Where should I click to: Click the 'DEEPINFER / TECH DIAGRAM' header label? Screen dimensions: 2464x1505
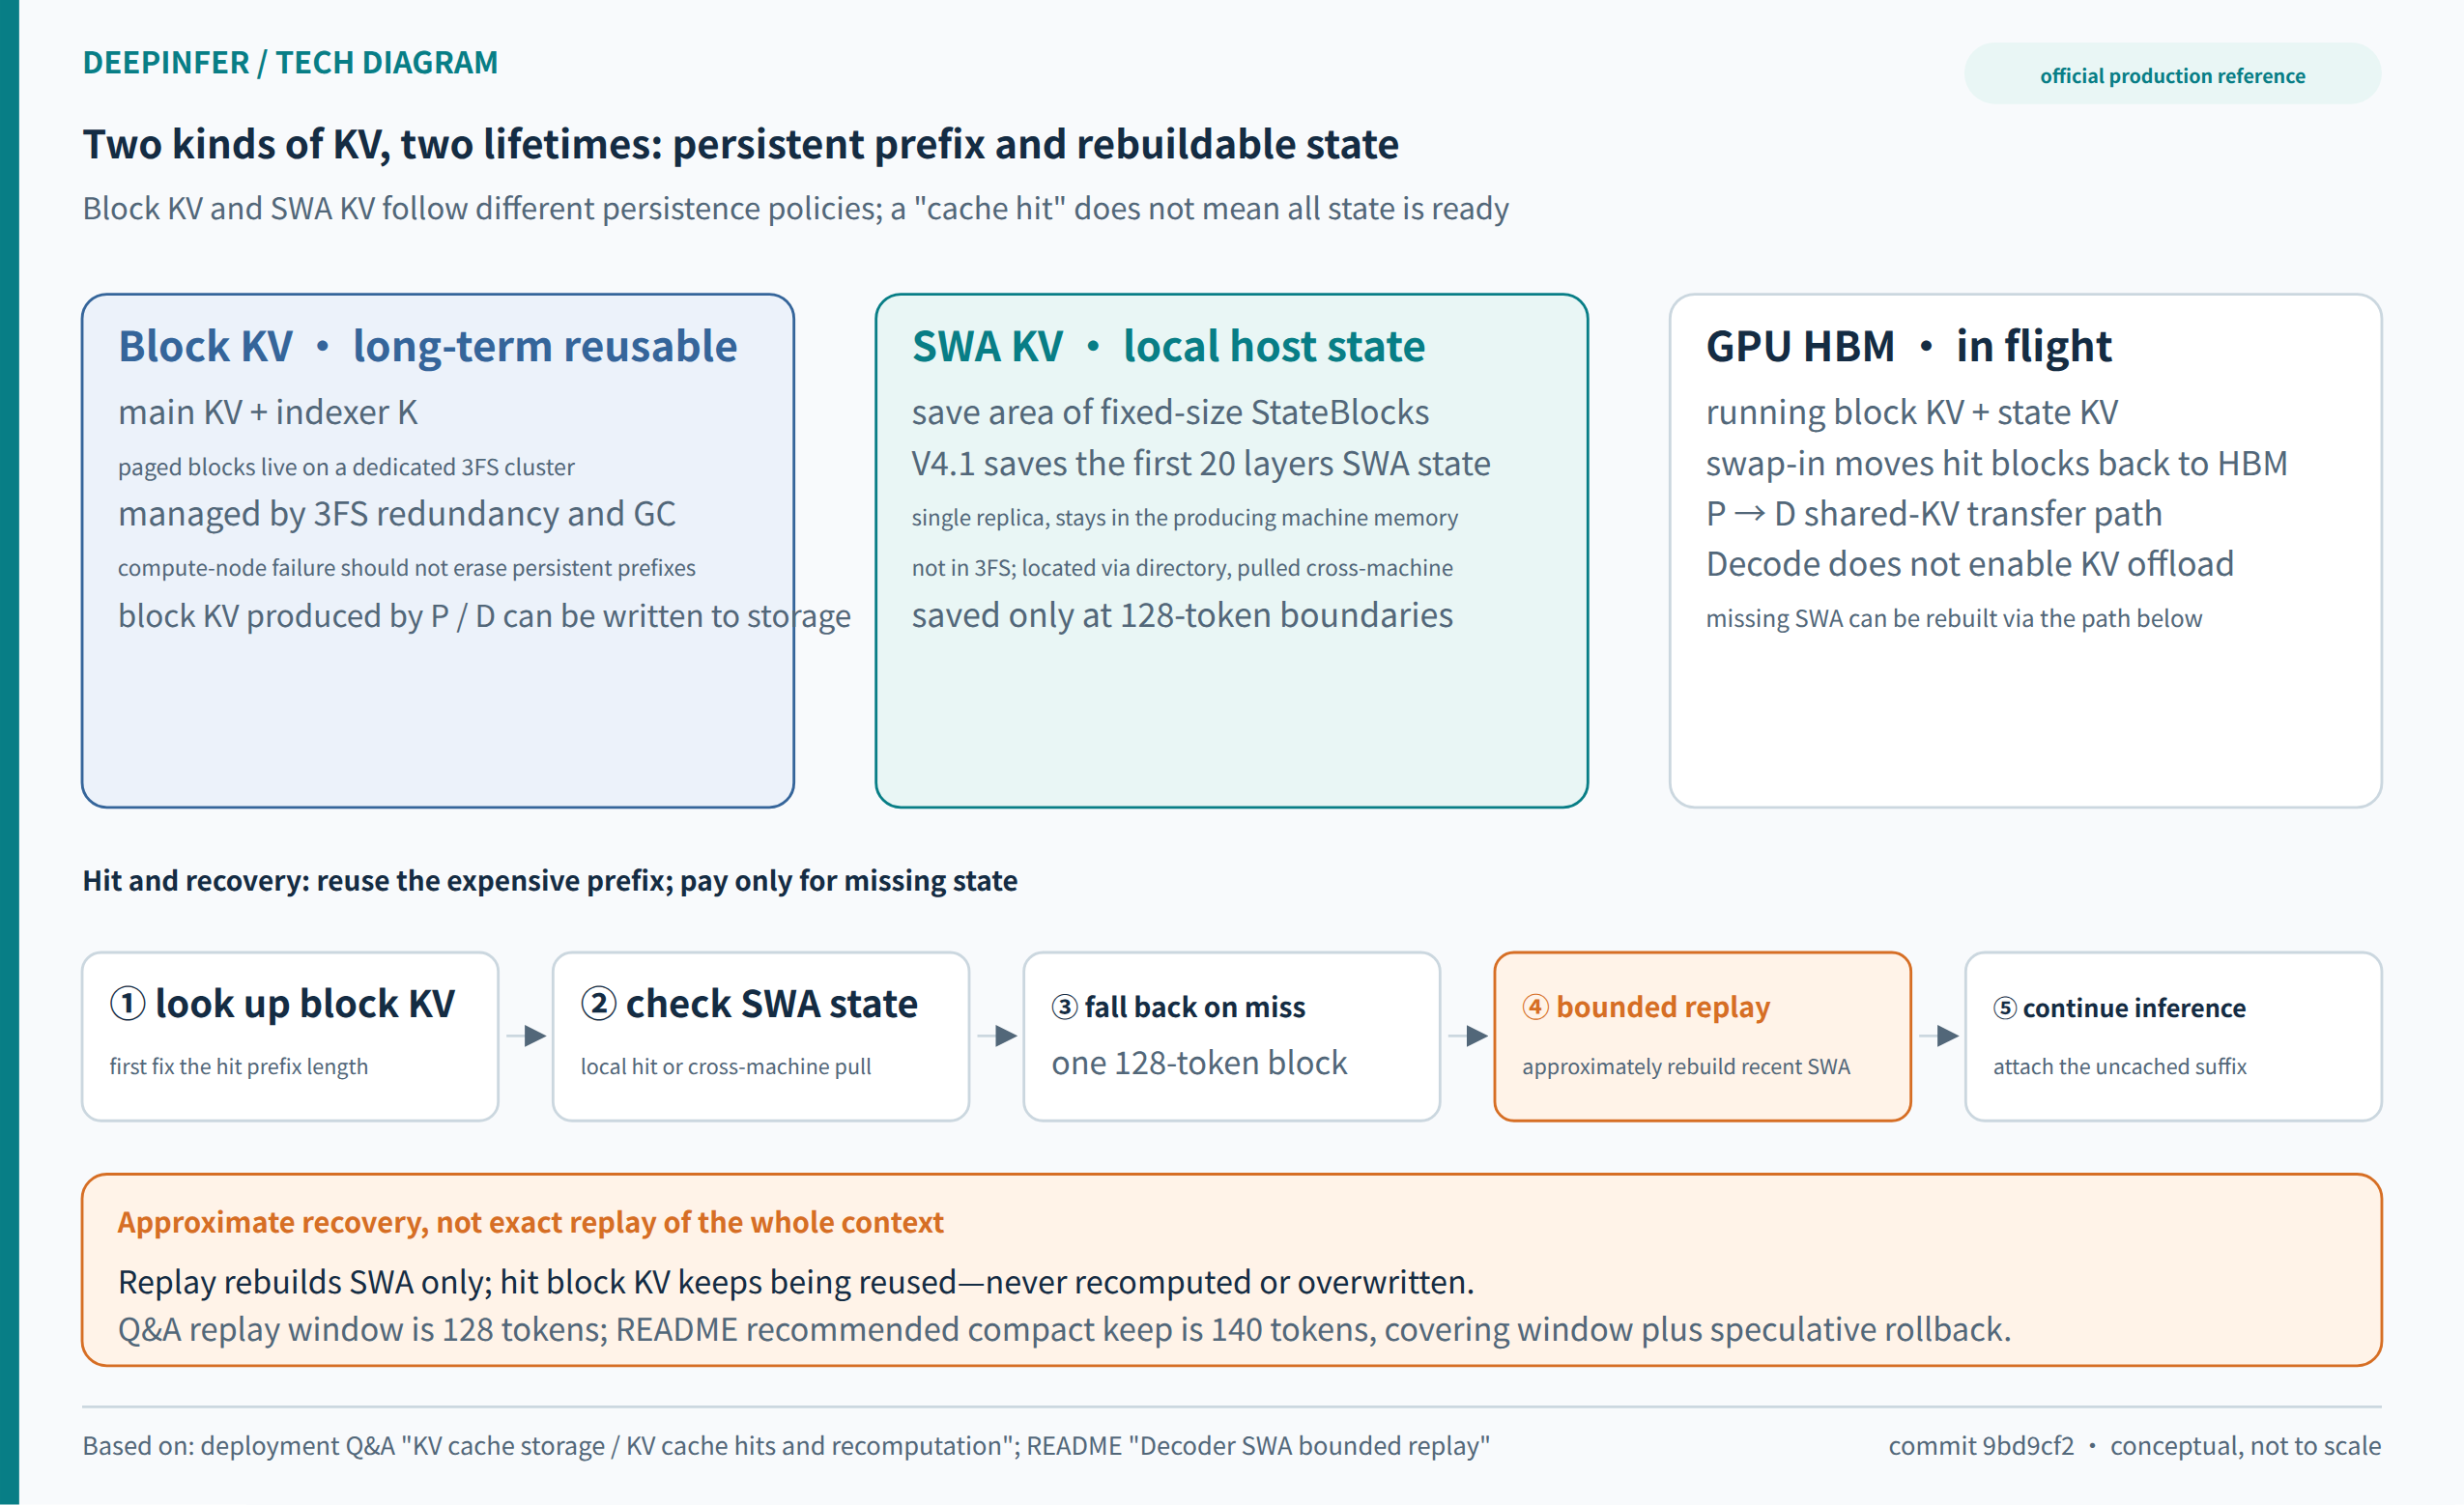[x=290, y=63]
